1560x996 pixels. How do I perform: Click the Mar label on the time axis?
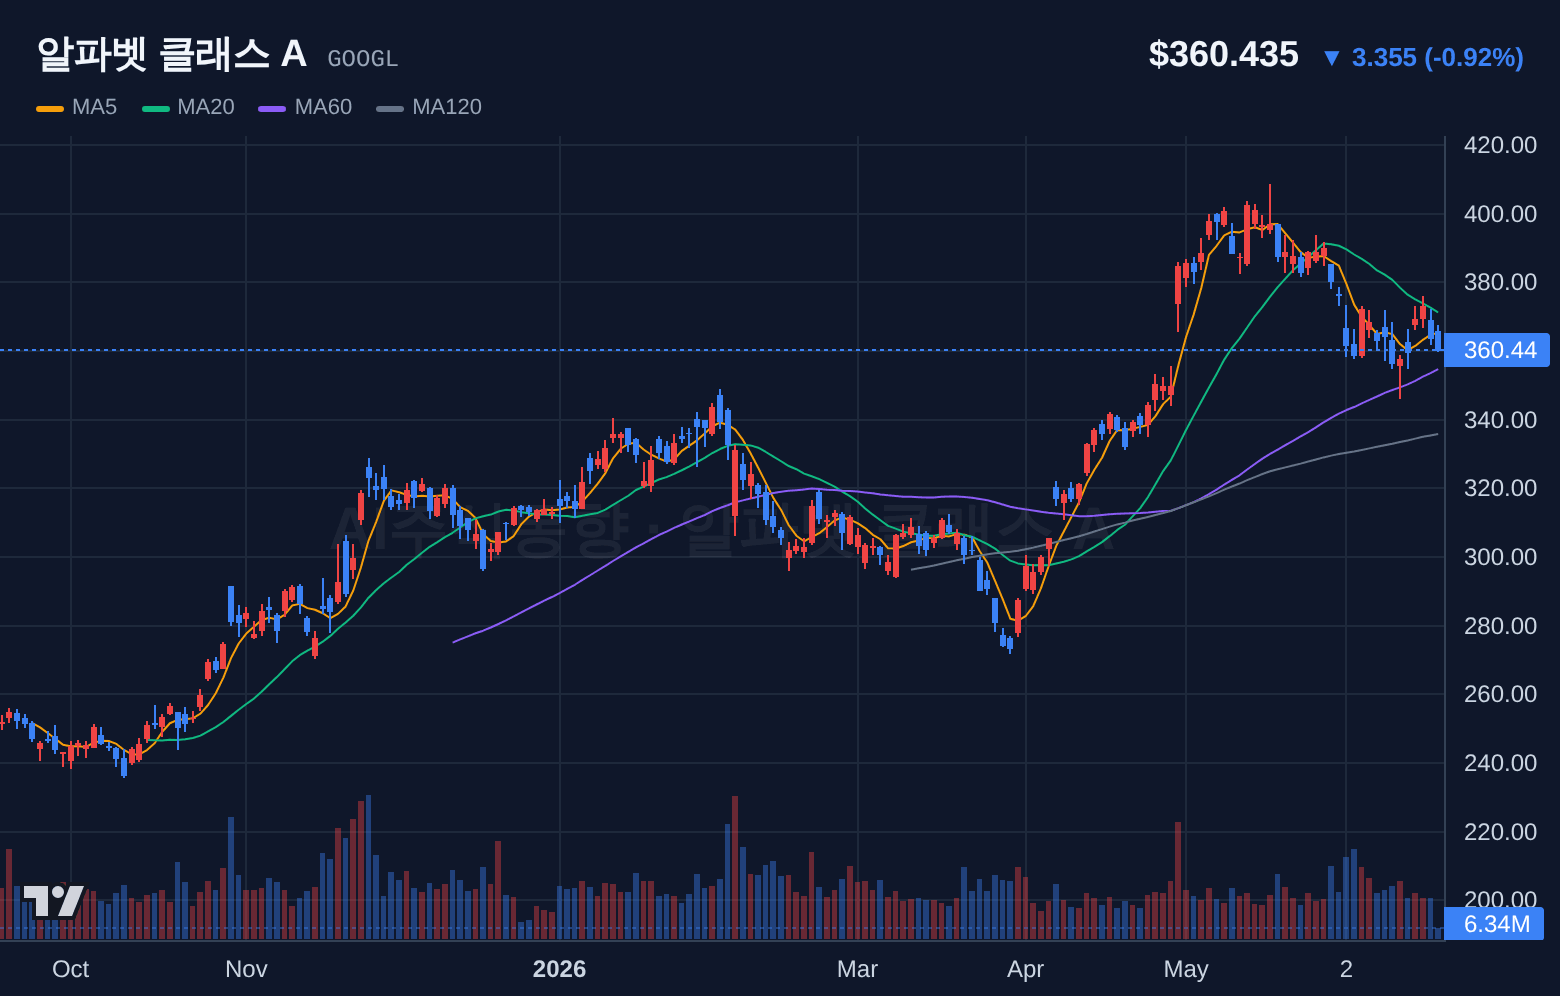[x=857, y=969]
